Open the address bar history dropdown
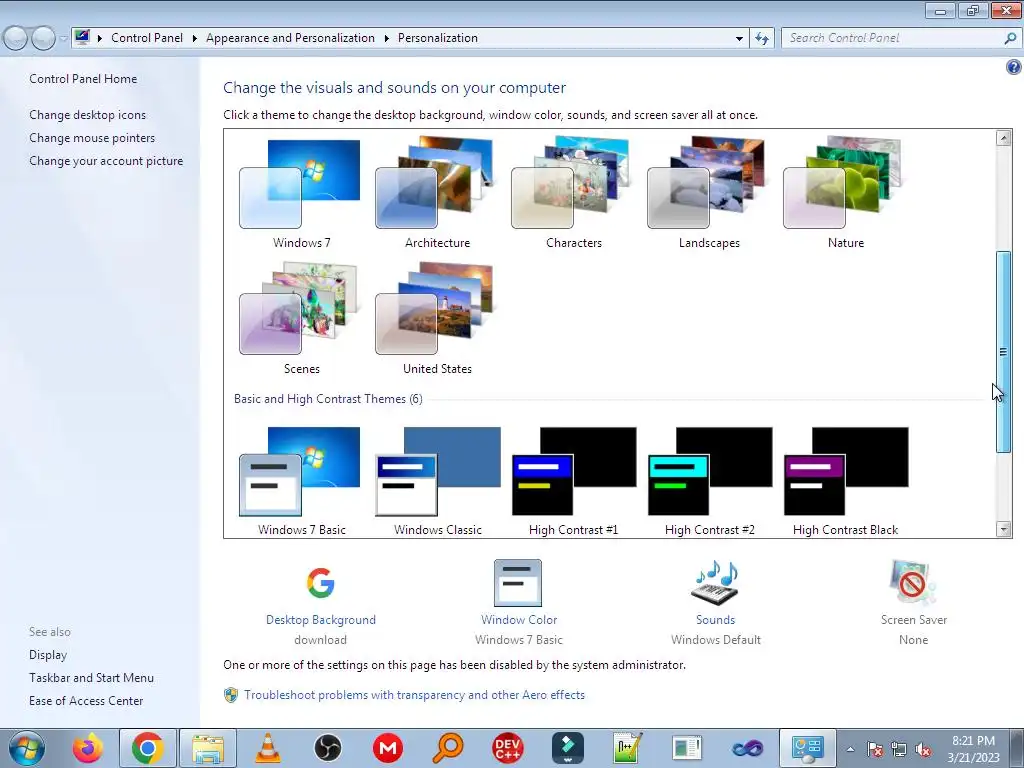The width and height of the screenshot is (1024, 768). 739,39
